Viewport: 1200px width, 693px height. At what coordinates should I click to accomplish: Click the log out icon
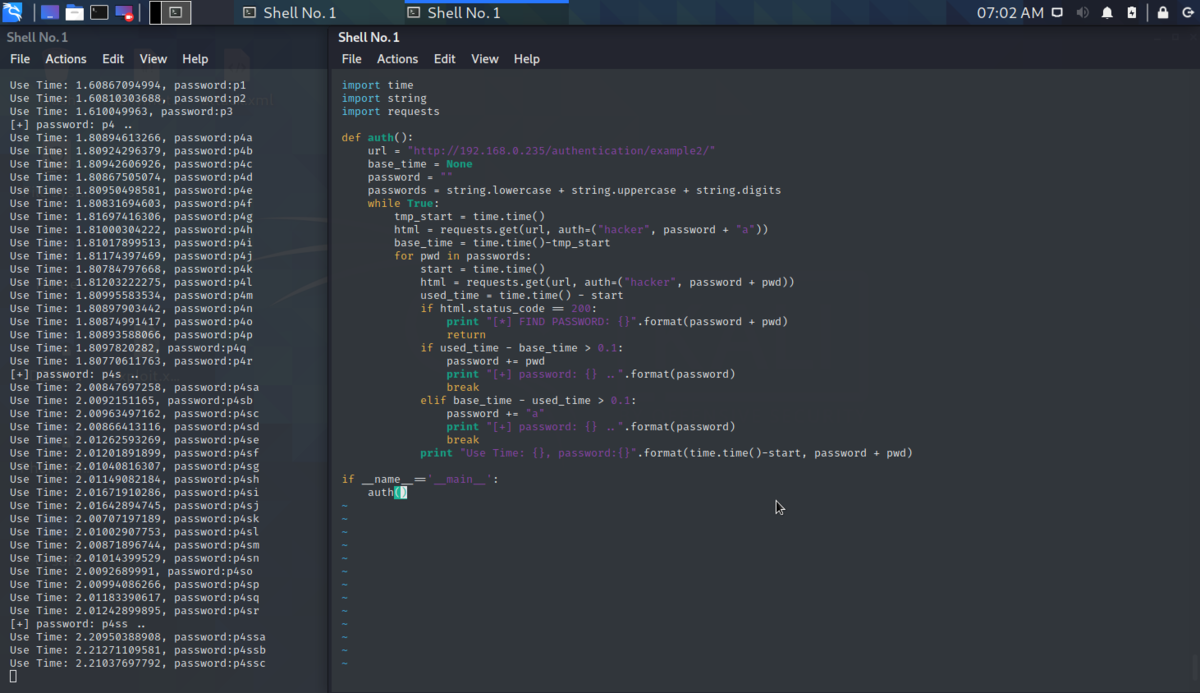(1186, 13)
